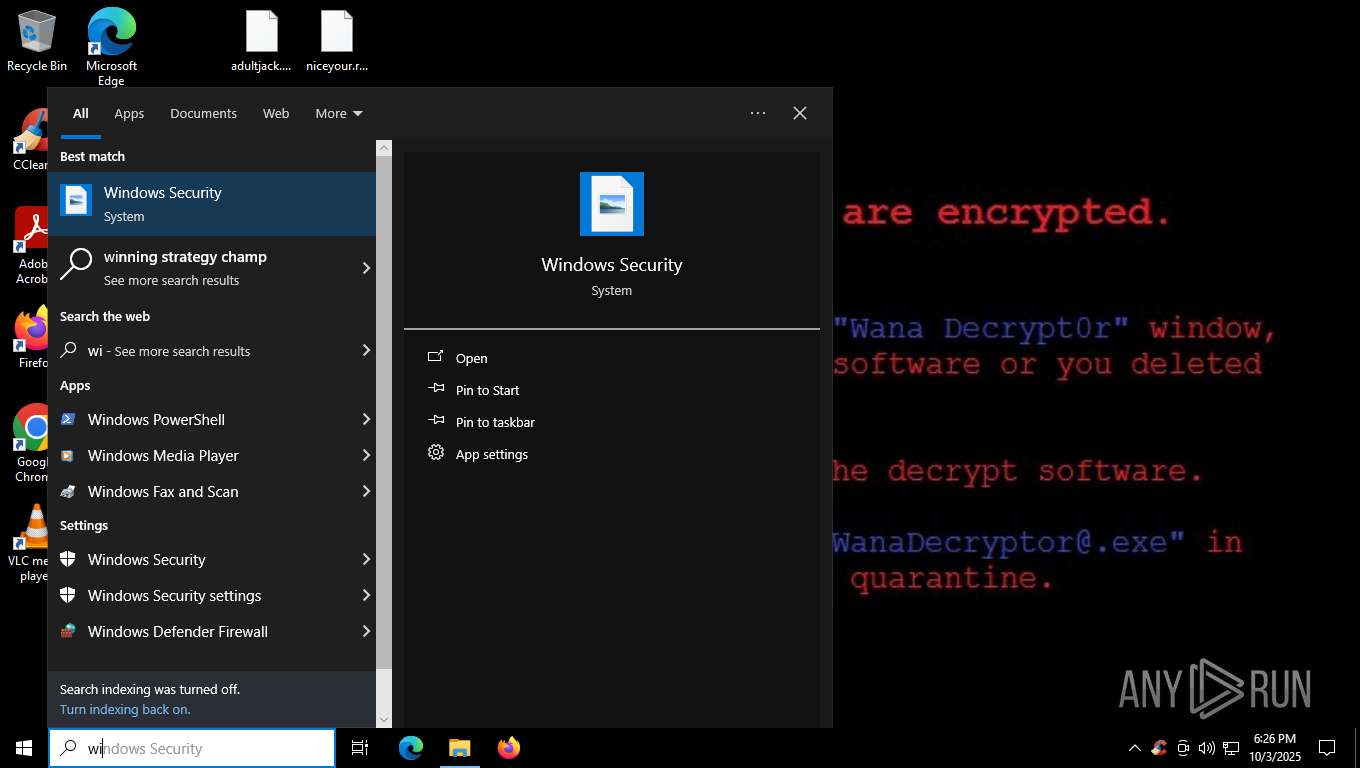Viewport: 1360px width, 768px height.
Task: Click the volume icon in system tray
Action: pos(1206,748)
